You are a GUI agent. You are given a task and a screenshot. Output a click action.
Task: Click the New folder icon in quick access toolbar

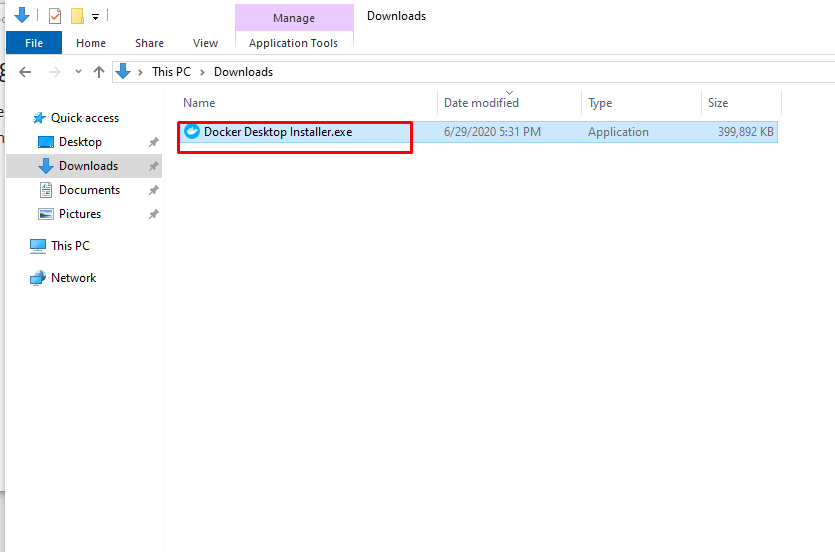pyautogui.click(x=77, y=16)
